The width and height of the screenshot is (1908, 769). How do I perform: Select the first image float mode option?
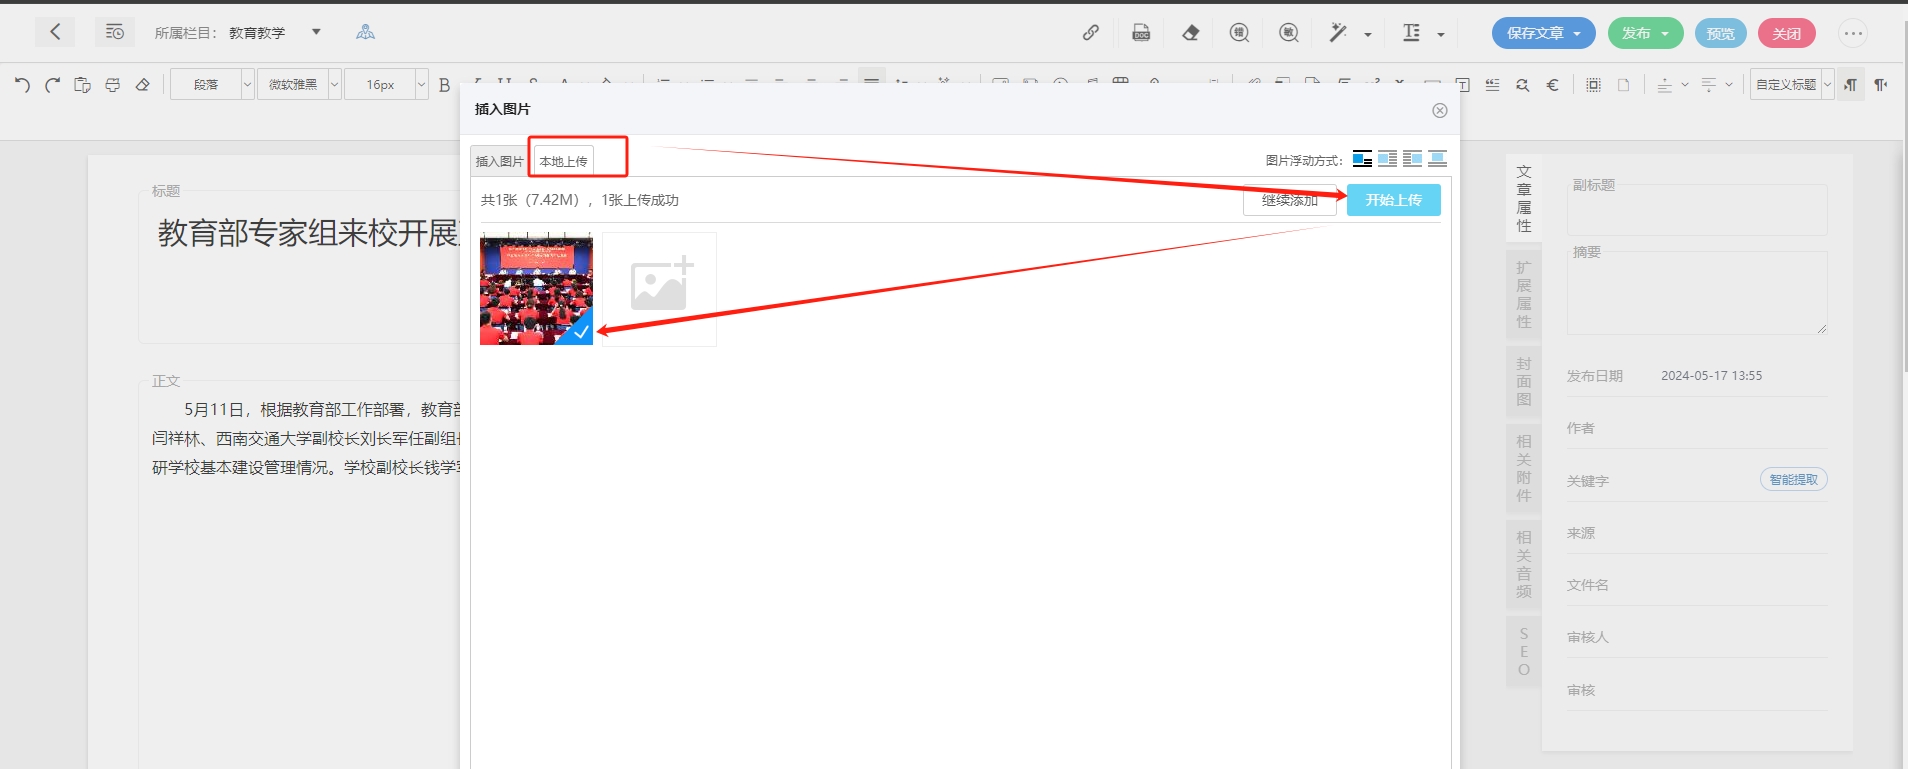pyautogui.click(x=1362, y=159)
